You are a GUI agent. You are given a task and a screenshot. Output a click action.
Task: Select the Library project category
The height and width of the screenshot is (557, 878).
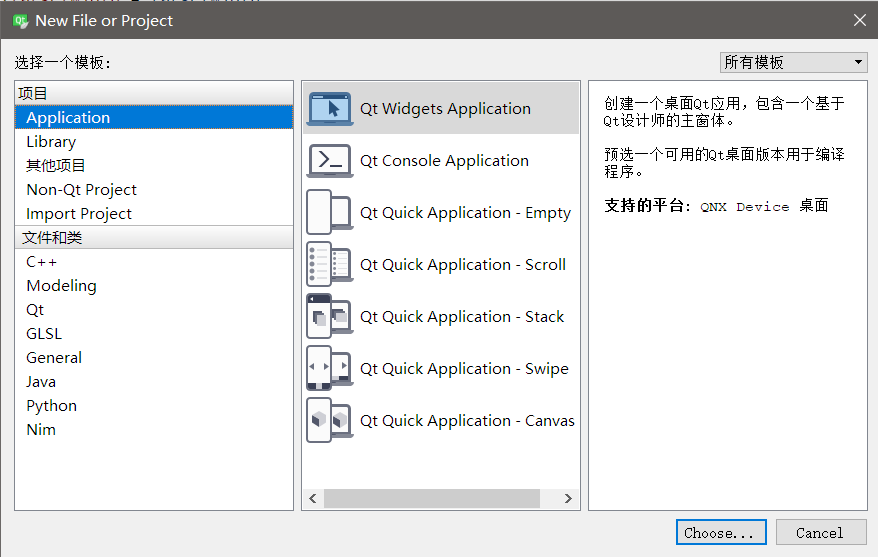(154, 142)
